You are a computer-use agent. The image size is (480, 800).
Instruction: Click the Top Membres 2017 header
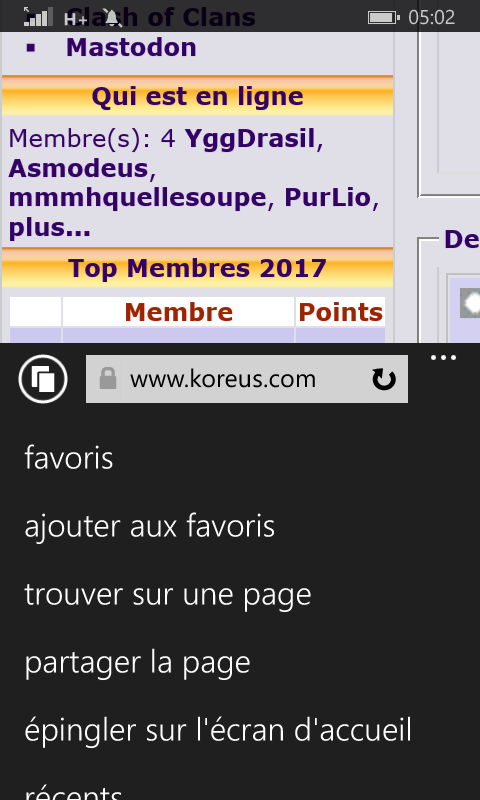[197, 268]
